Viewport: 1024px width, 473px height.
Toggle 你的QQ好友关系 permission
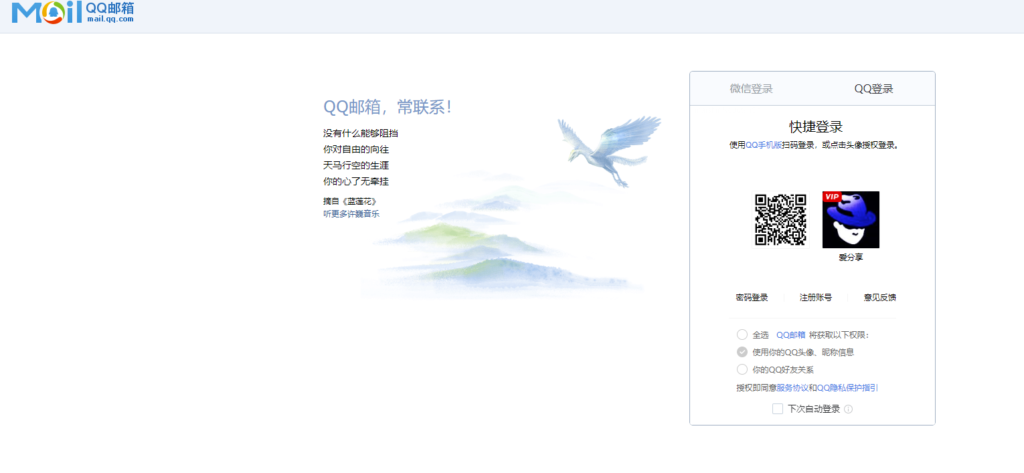click(x=742, y=369)
